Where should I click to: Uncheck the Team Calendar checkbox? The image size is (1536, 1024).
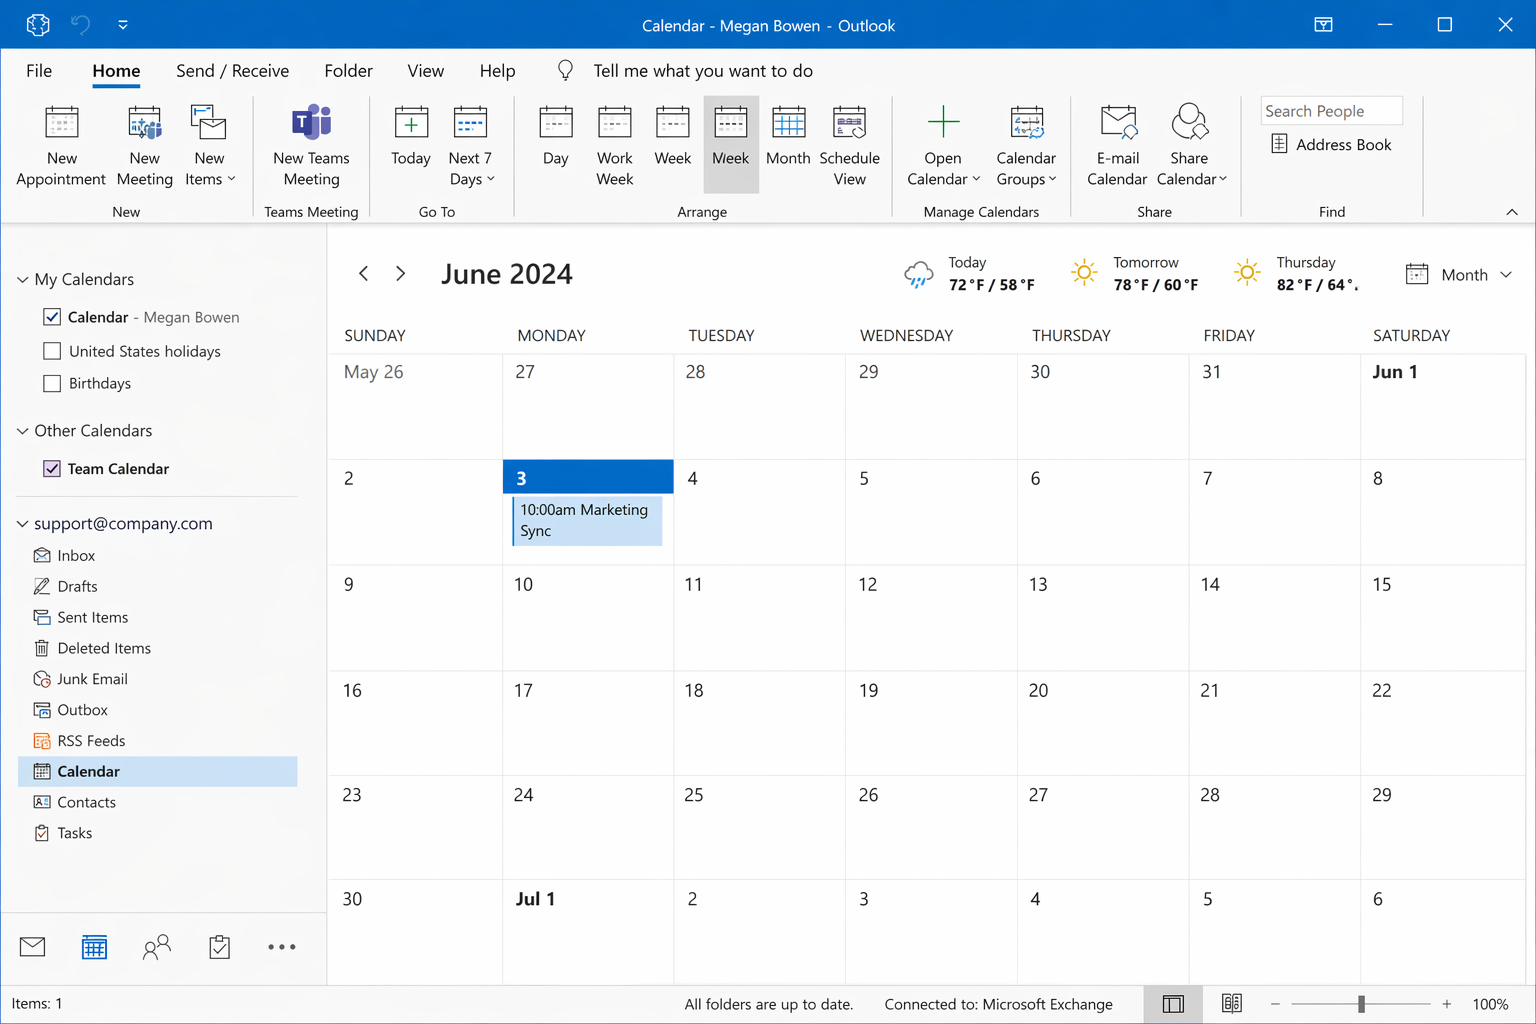click(x=52, y=468)
